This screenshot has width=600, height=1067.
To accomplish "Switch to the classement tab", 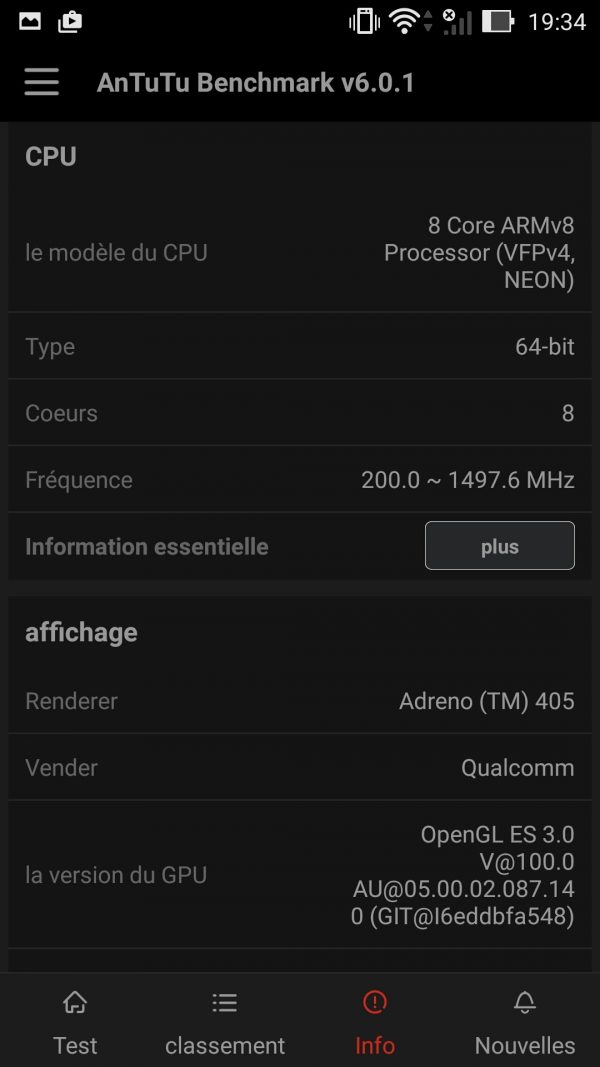I will coord(224,1045).
